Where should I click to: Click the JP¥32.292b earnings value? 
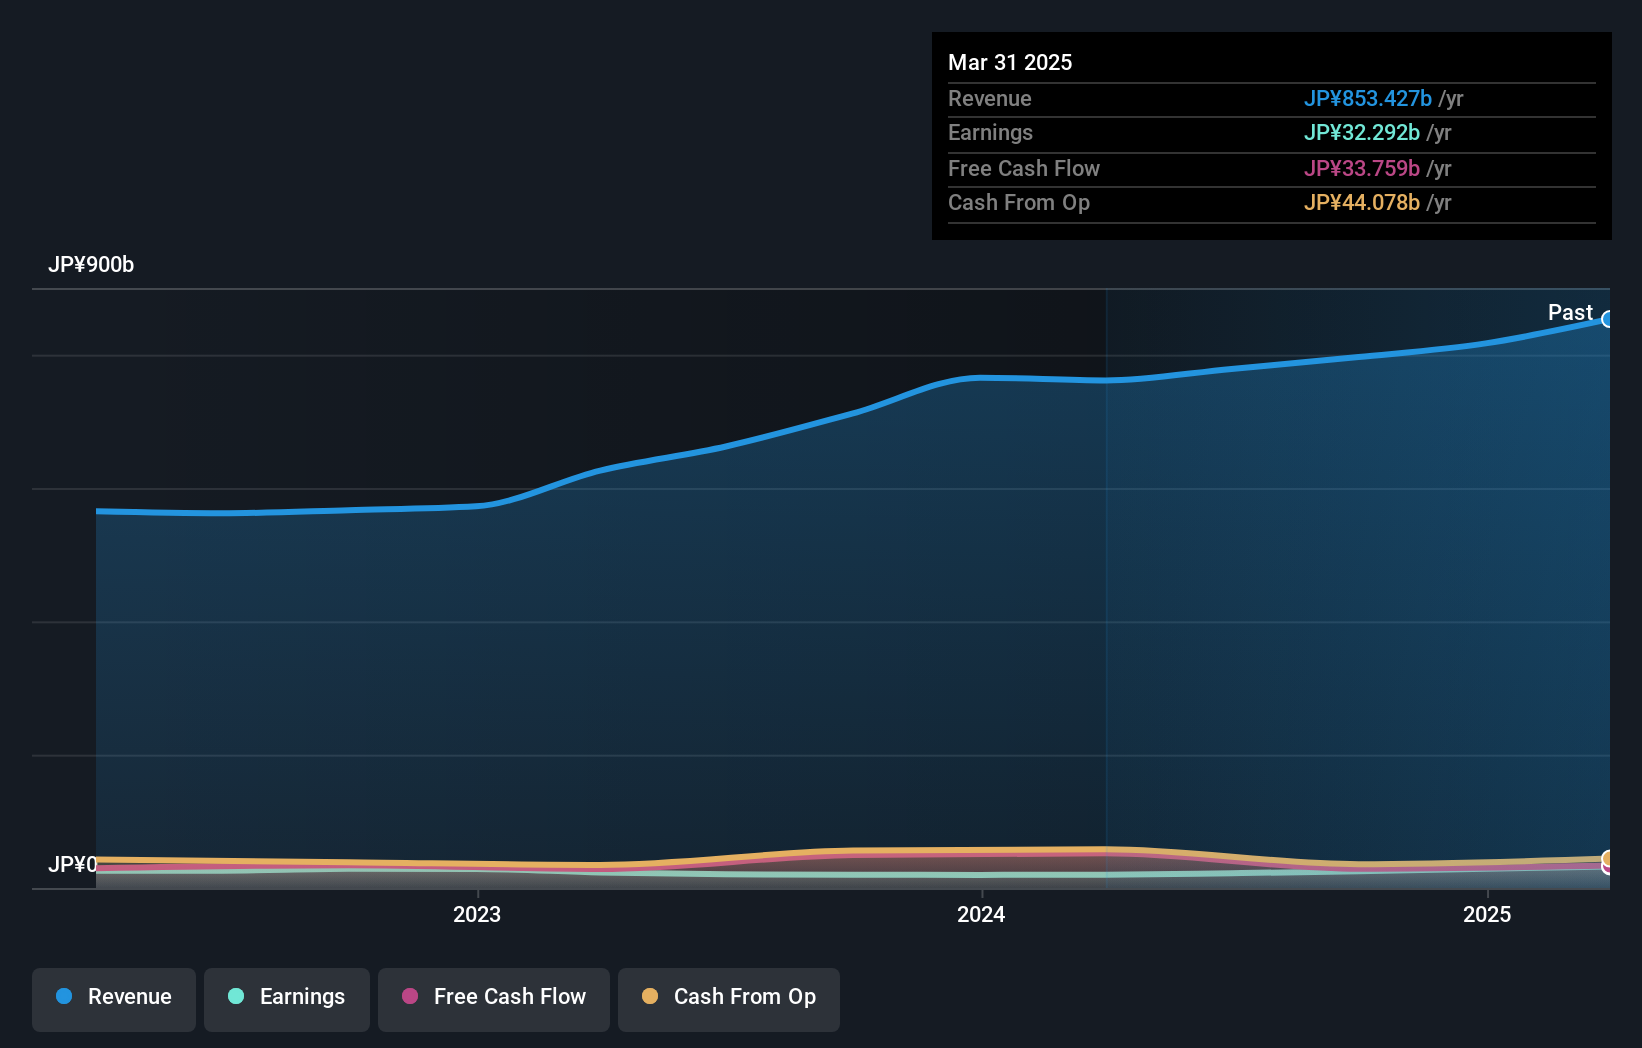1361,132
